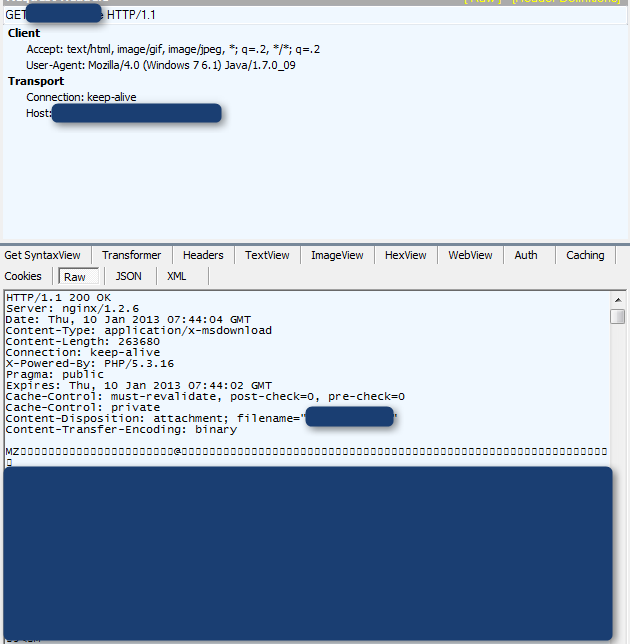
Task: Open the Cookies tab
Action: point(23,276)
